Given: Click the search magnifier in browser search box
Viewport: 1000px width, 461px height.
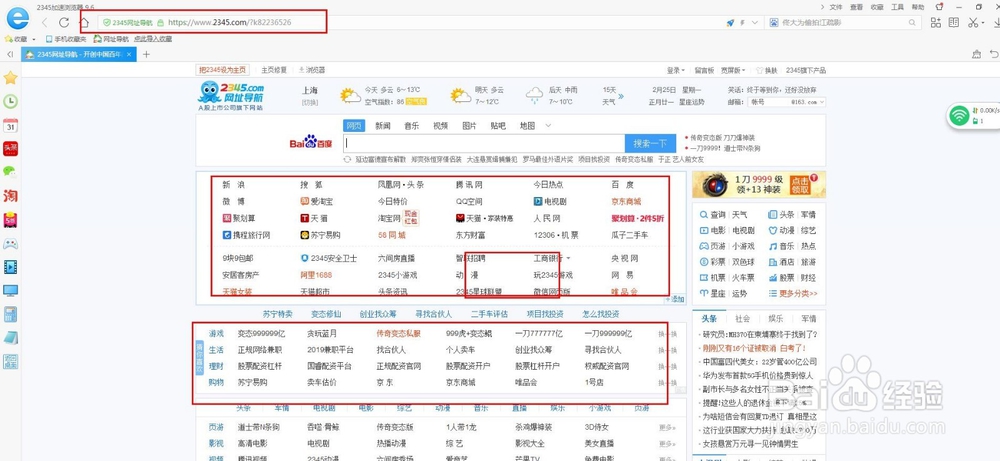Looking at the screenshot, I should [912, 22].
